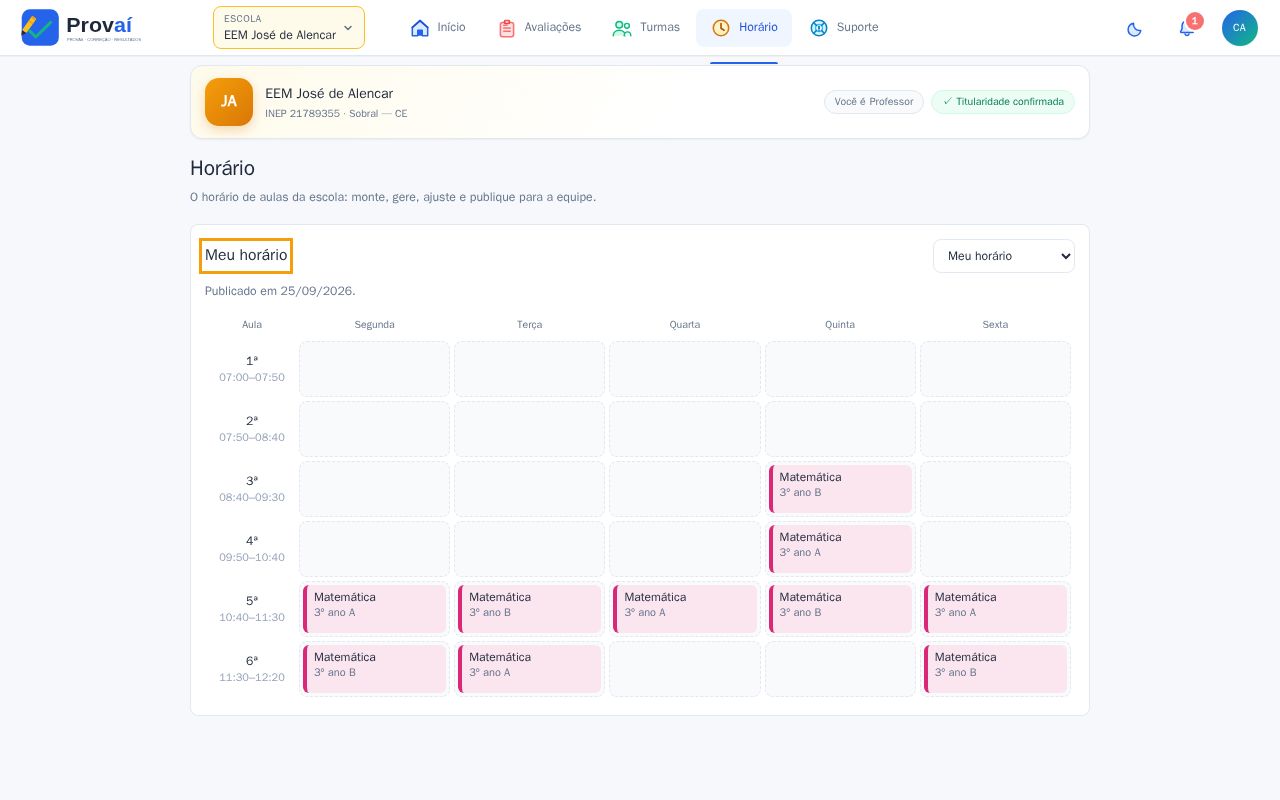Open the Avaliações tab

pos(539,28)
